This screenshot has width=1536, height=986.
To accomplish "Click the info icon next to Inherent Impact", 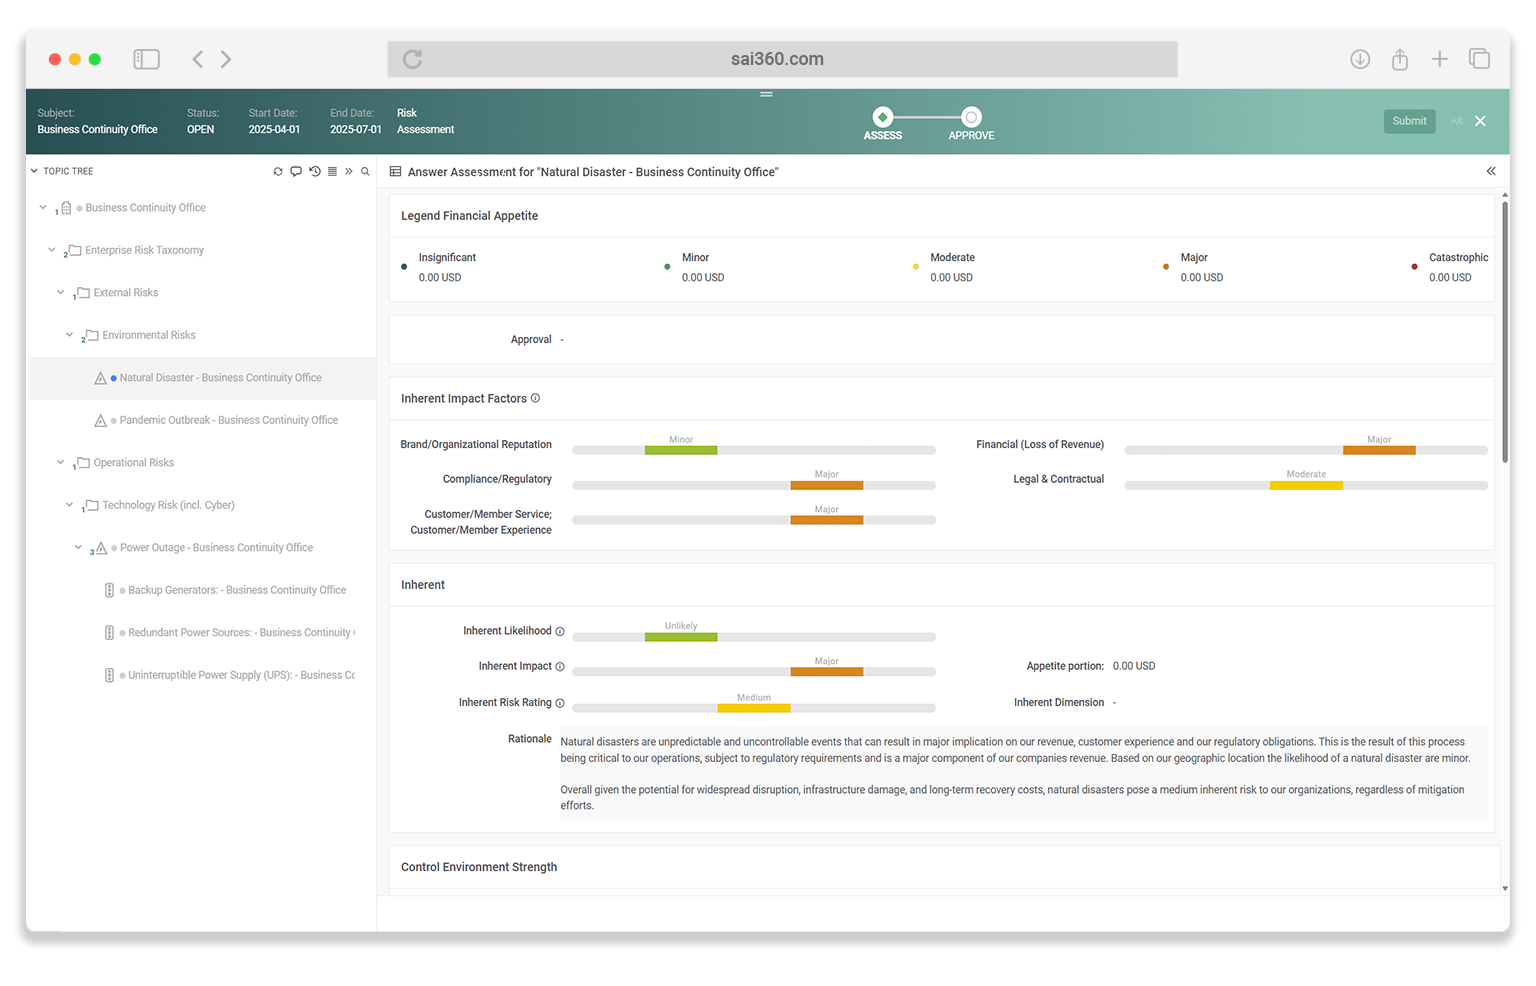I will click(x=560, y=667).
